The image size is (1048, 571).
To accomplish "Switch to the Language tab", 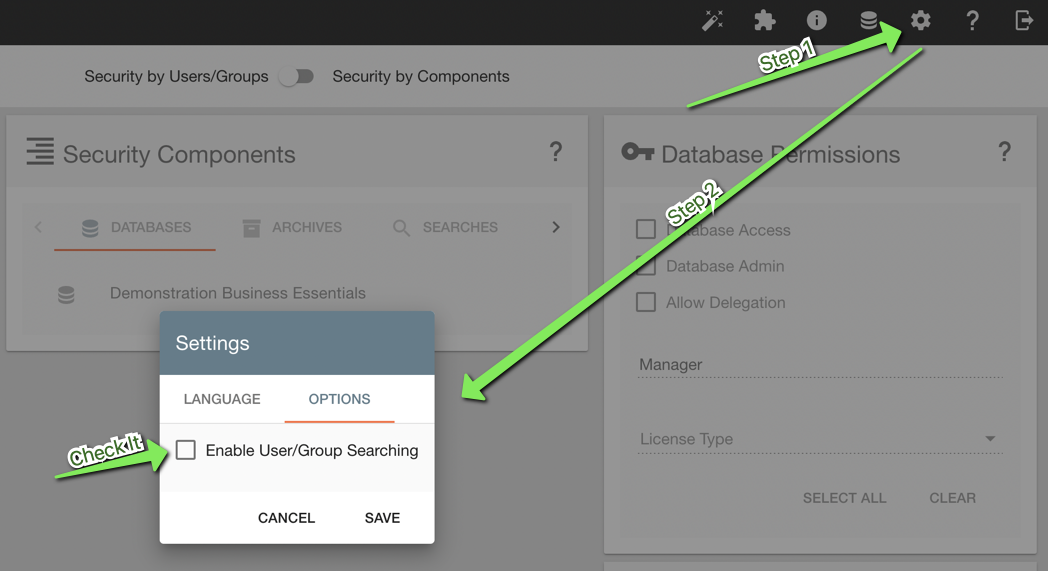I will [x=222, y=399].
